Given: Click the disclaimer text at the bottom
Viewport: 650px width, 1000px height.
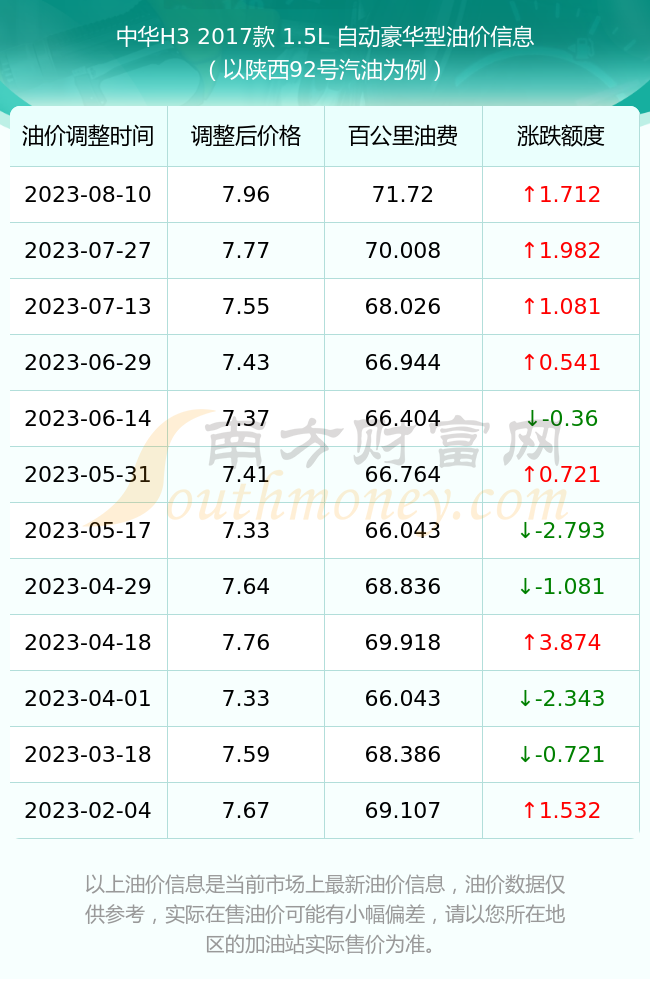Looking at the screenshot, I should (325, 915).
